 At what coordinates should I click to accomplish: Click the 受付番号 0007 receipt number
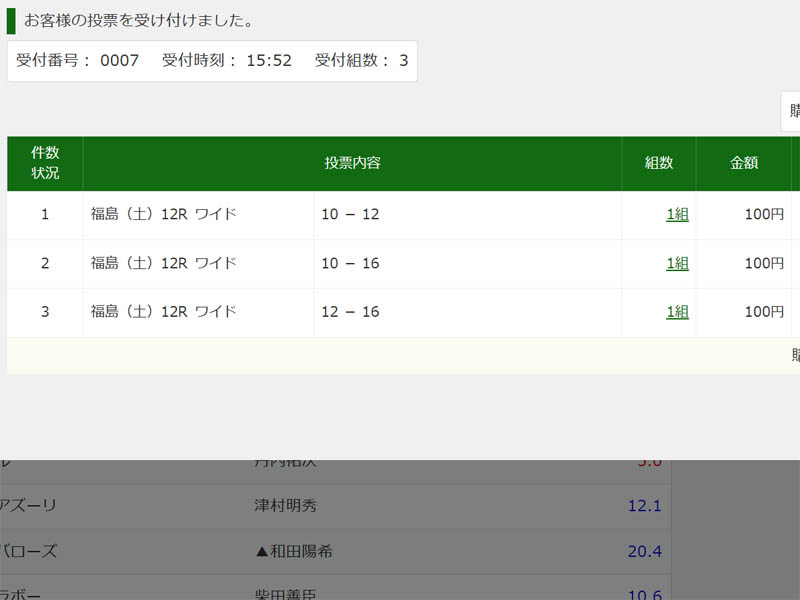click(77, 61)
